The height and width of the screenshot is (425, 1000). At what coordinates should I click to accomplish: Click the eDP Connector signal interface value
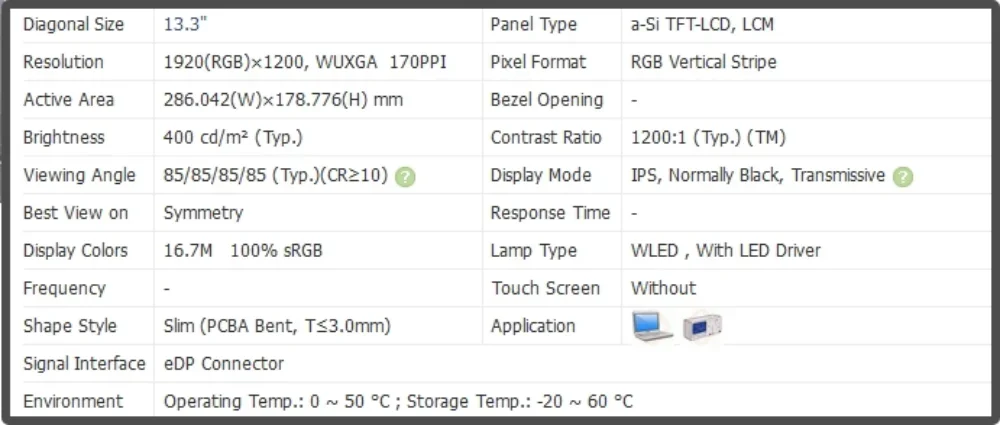[224, 363]
